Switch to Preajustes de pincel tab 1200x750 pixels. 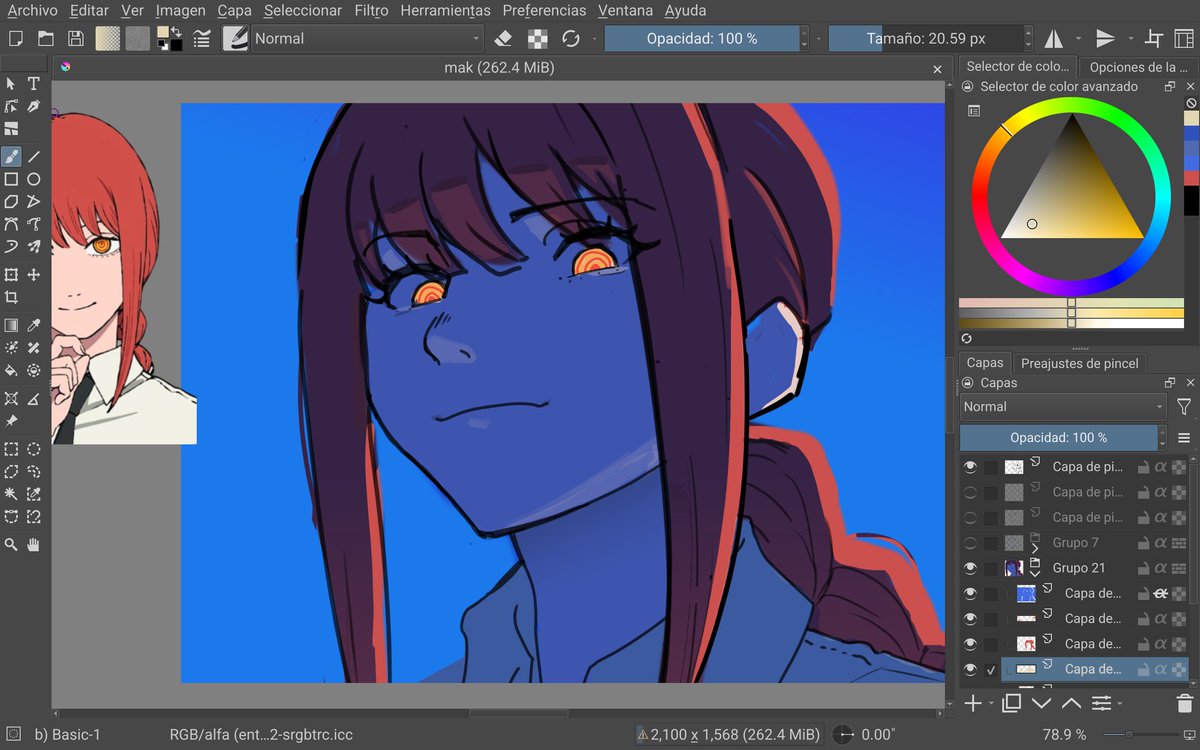1080,363
